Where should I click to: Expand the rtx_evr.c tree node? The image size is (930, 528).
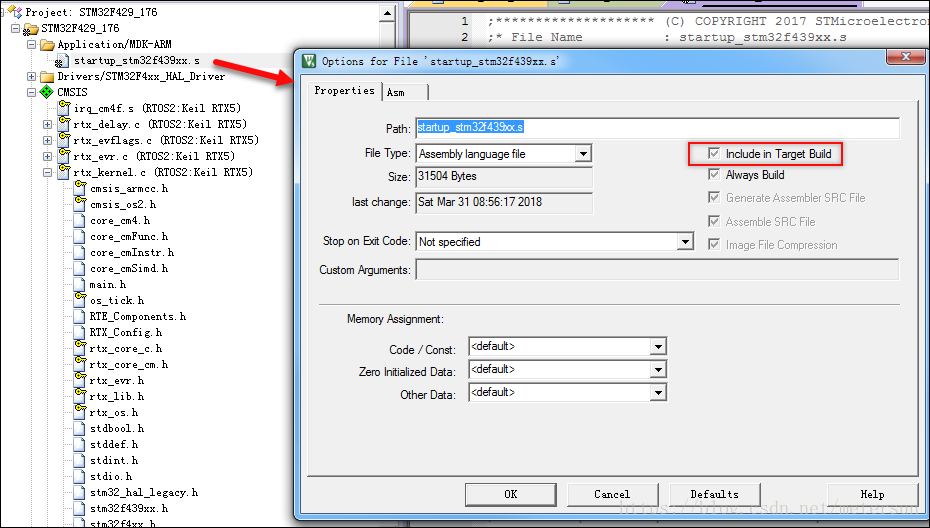point(47,157)
